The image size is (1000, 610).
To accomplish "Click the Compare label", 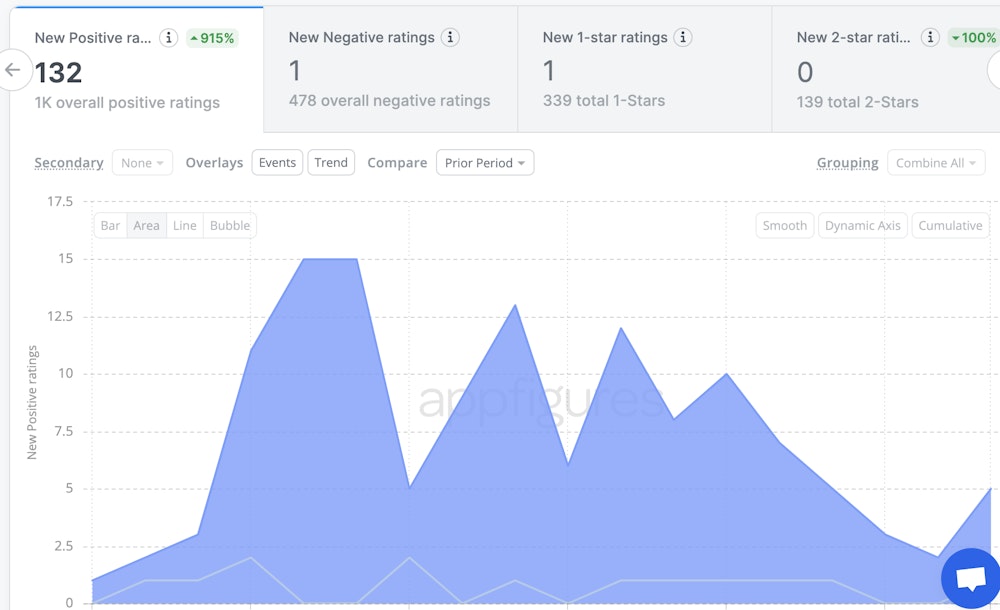I will coord(397,163).
